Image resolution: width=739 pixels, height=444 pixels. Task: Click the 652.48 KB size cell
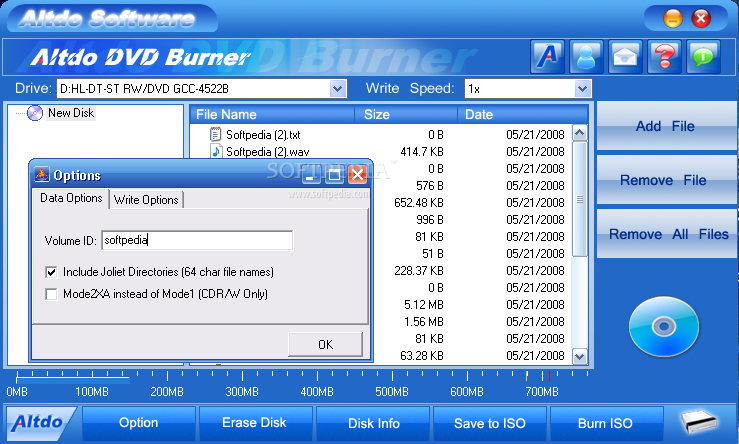click(x=419, y=203)
